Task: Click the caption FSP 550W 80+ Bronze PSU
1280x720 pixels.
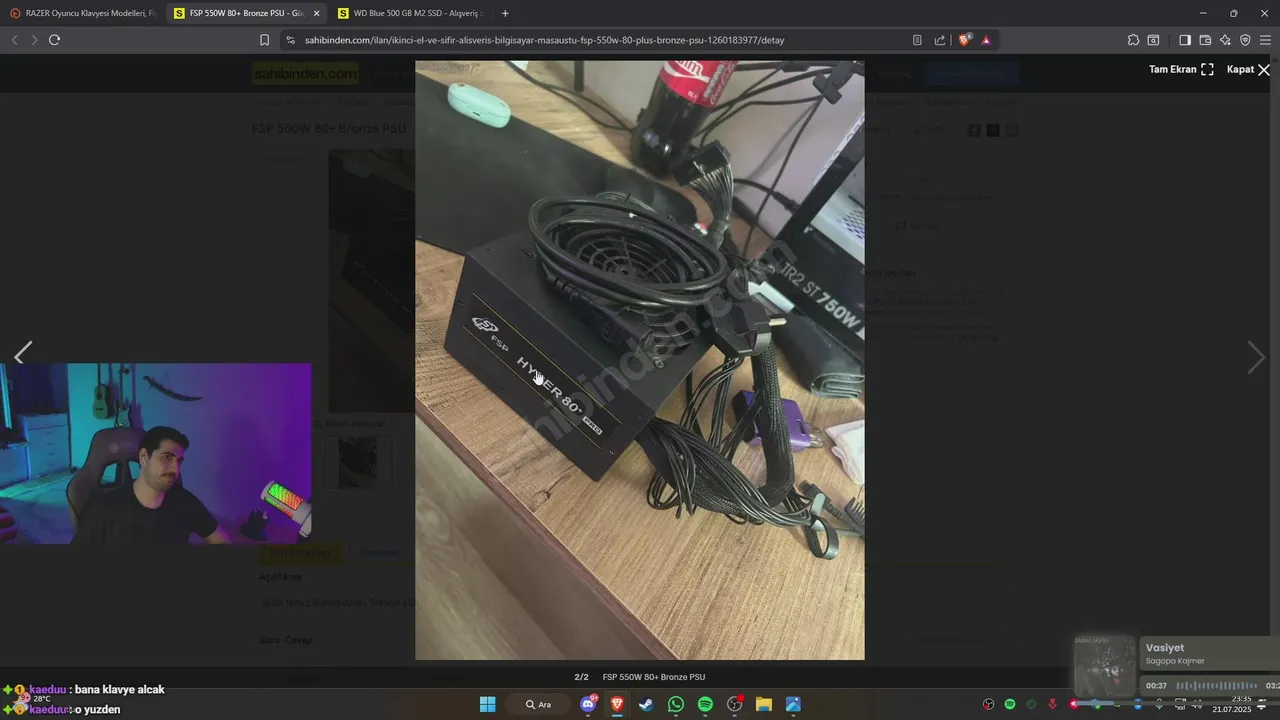Action: click(654, 677)
